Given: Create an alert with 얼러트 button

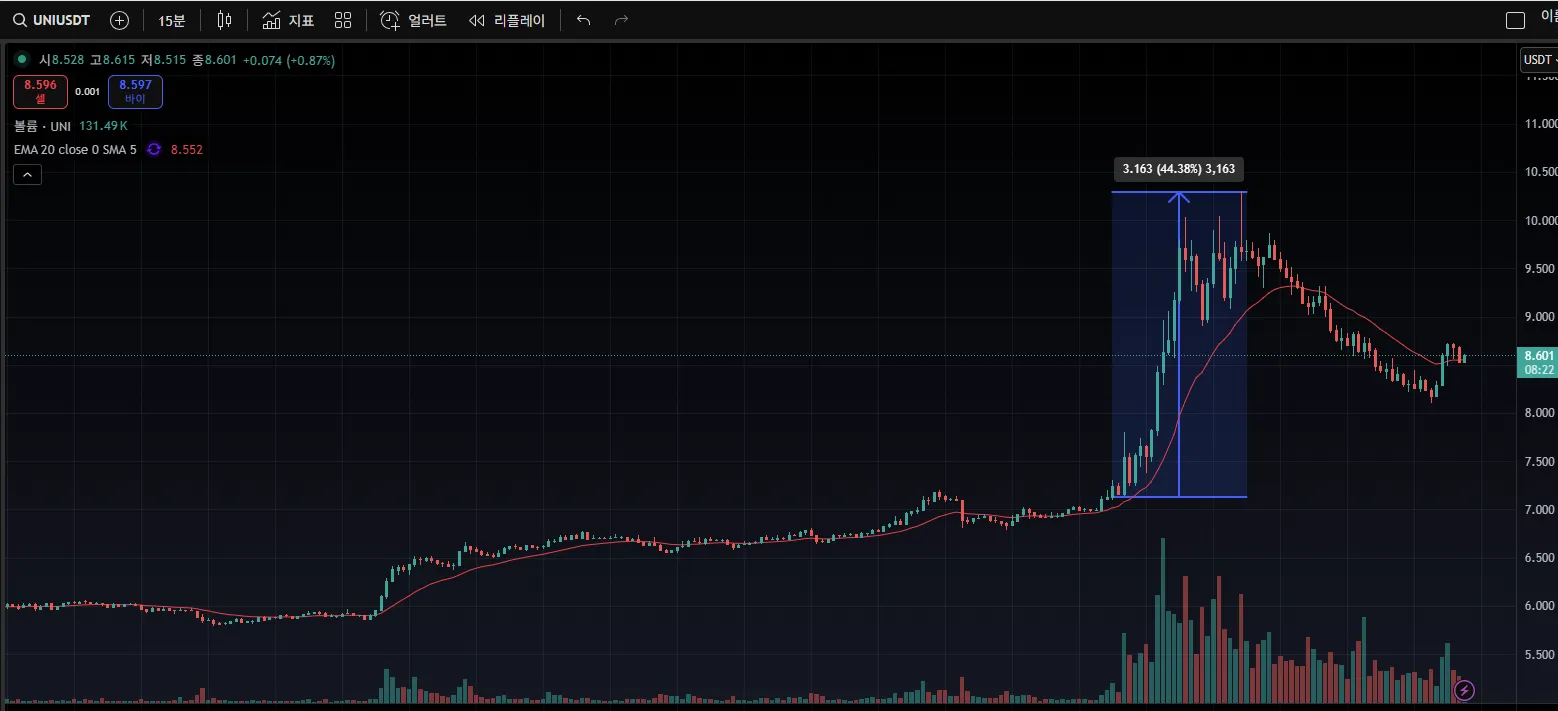Looking at the screenshot, I should tap(413, 20).
